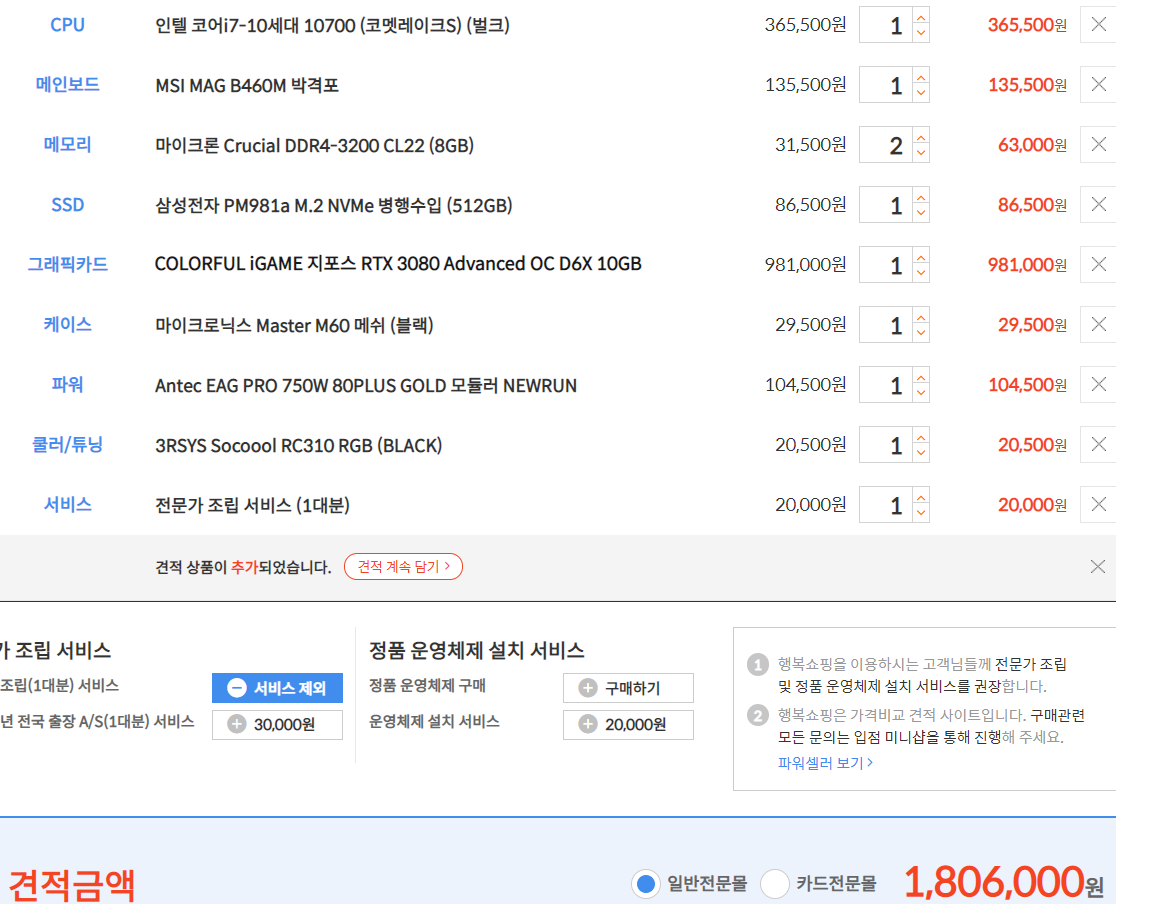Decrease graphics card quantity with down arrow

pyautogui.click(x=921, y=273)
